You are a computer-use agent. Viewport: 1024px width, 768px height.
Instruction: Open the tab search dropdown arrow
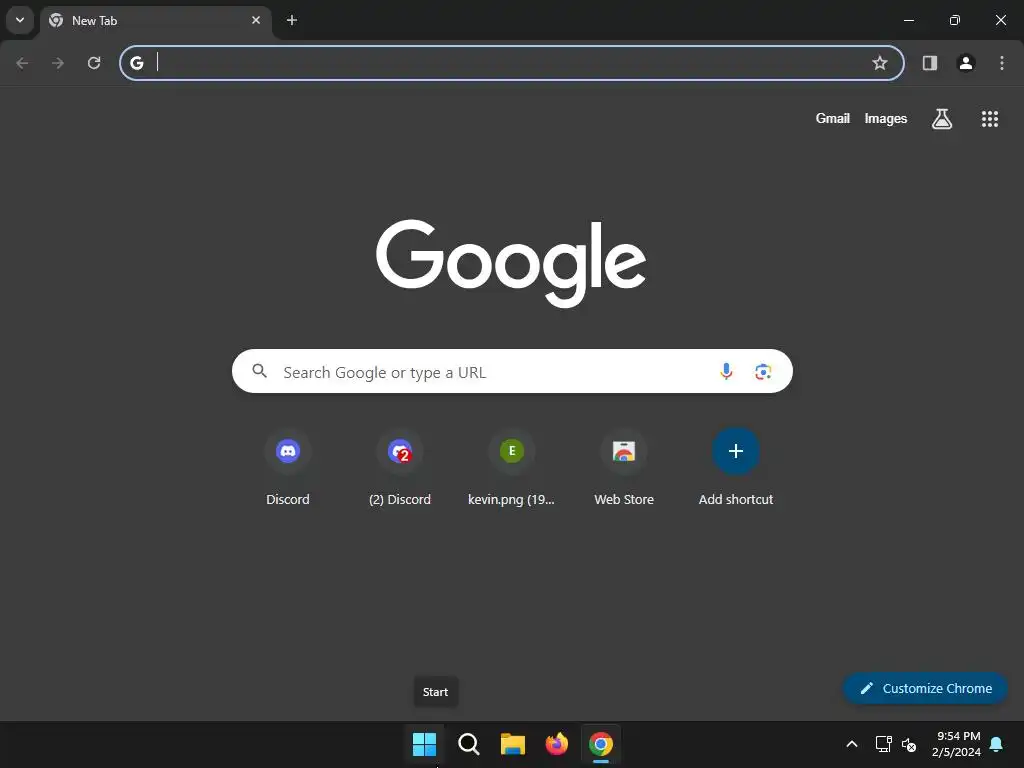[x=20, y=20]
